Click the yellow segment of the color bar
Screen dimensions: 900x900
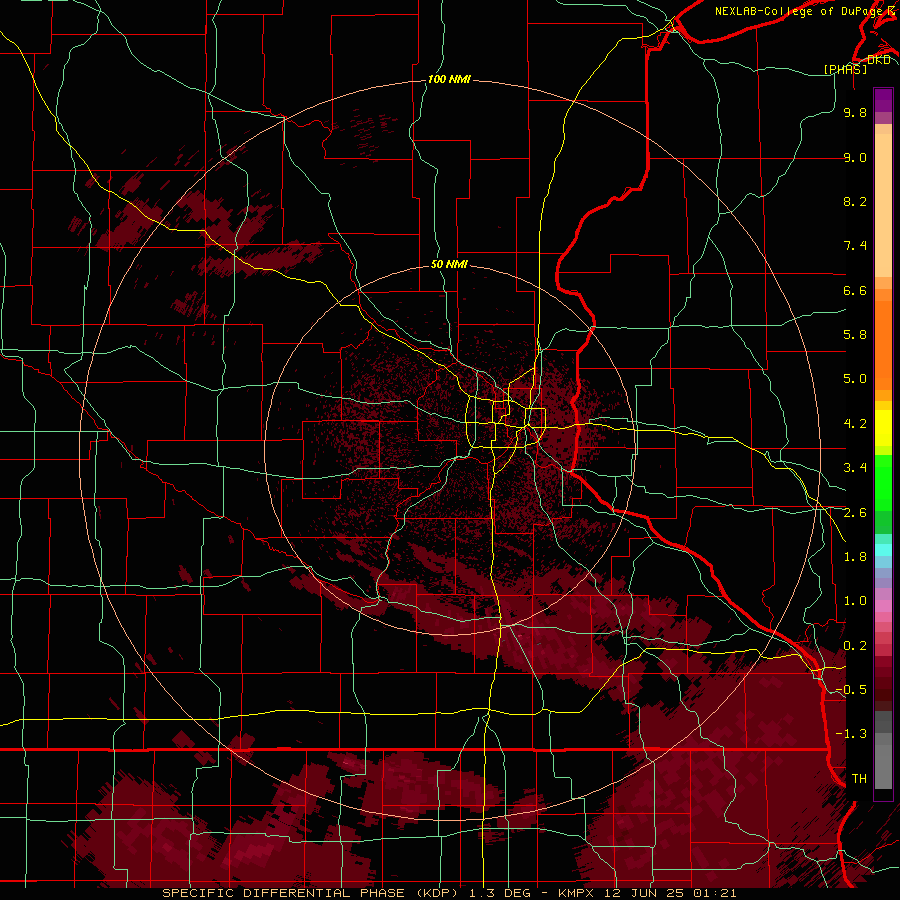point(883,428)
